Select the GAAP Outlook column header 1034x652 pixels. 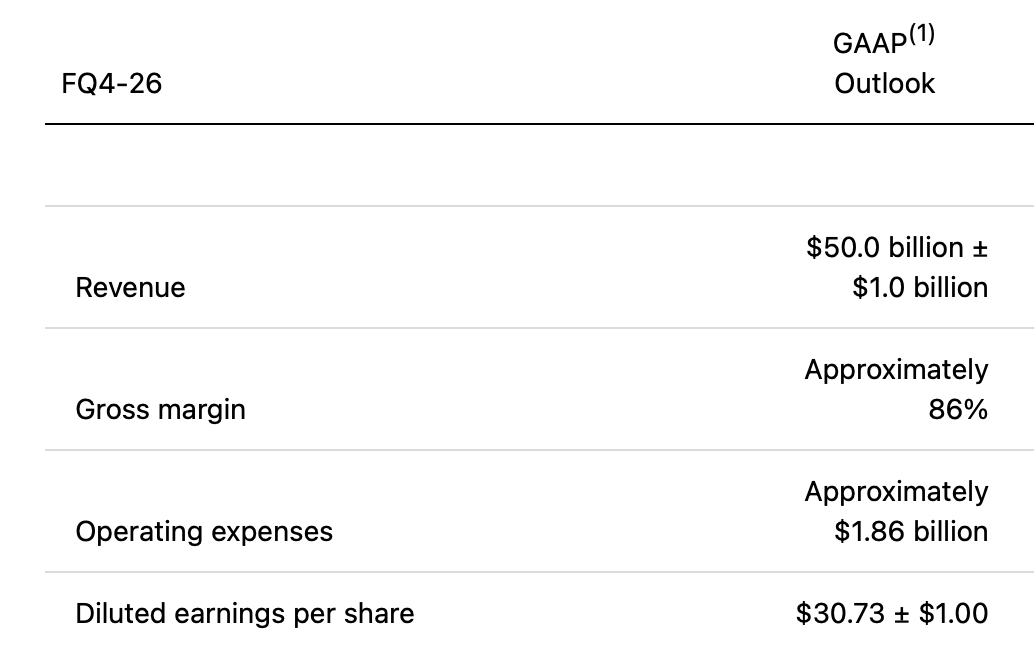(884, 61)
